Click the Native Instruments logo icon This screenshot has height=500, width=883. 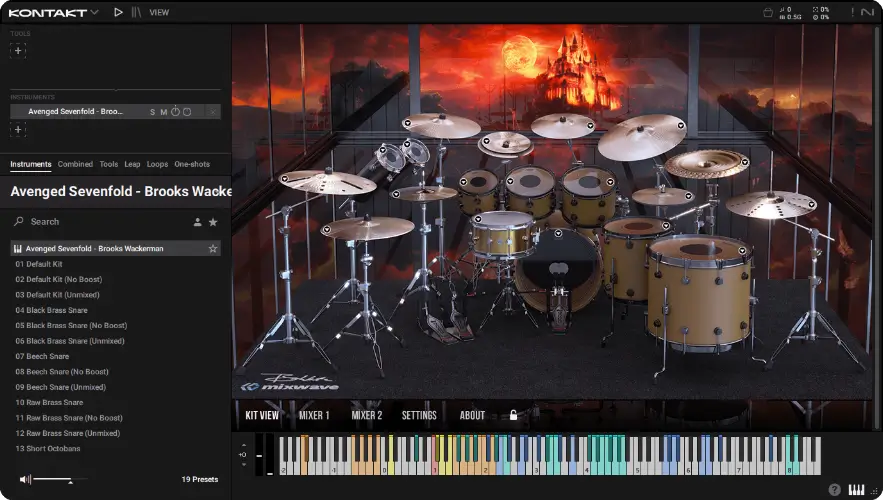[x=866, y=12]
